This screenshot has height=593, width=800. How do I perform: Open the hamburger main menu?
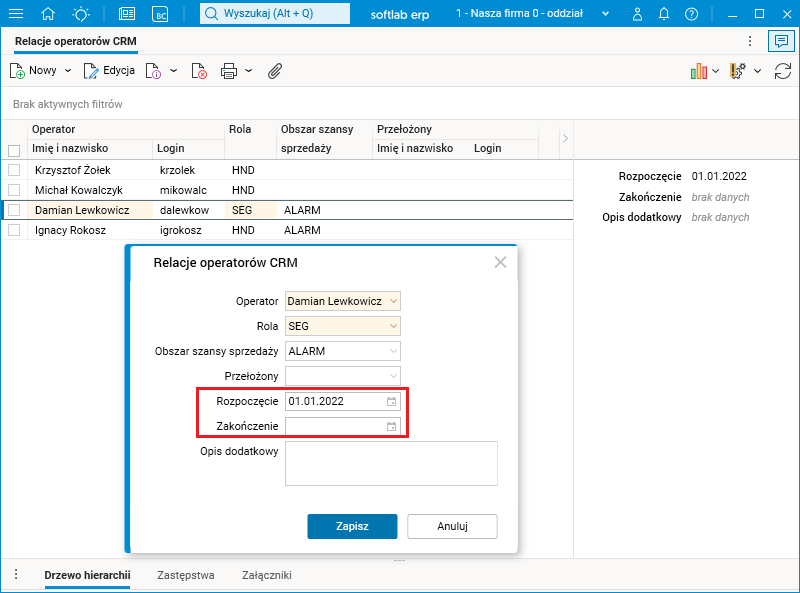point(16,14)
